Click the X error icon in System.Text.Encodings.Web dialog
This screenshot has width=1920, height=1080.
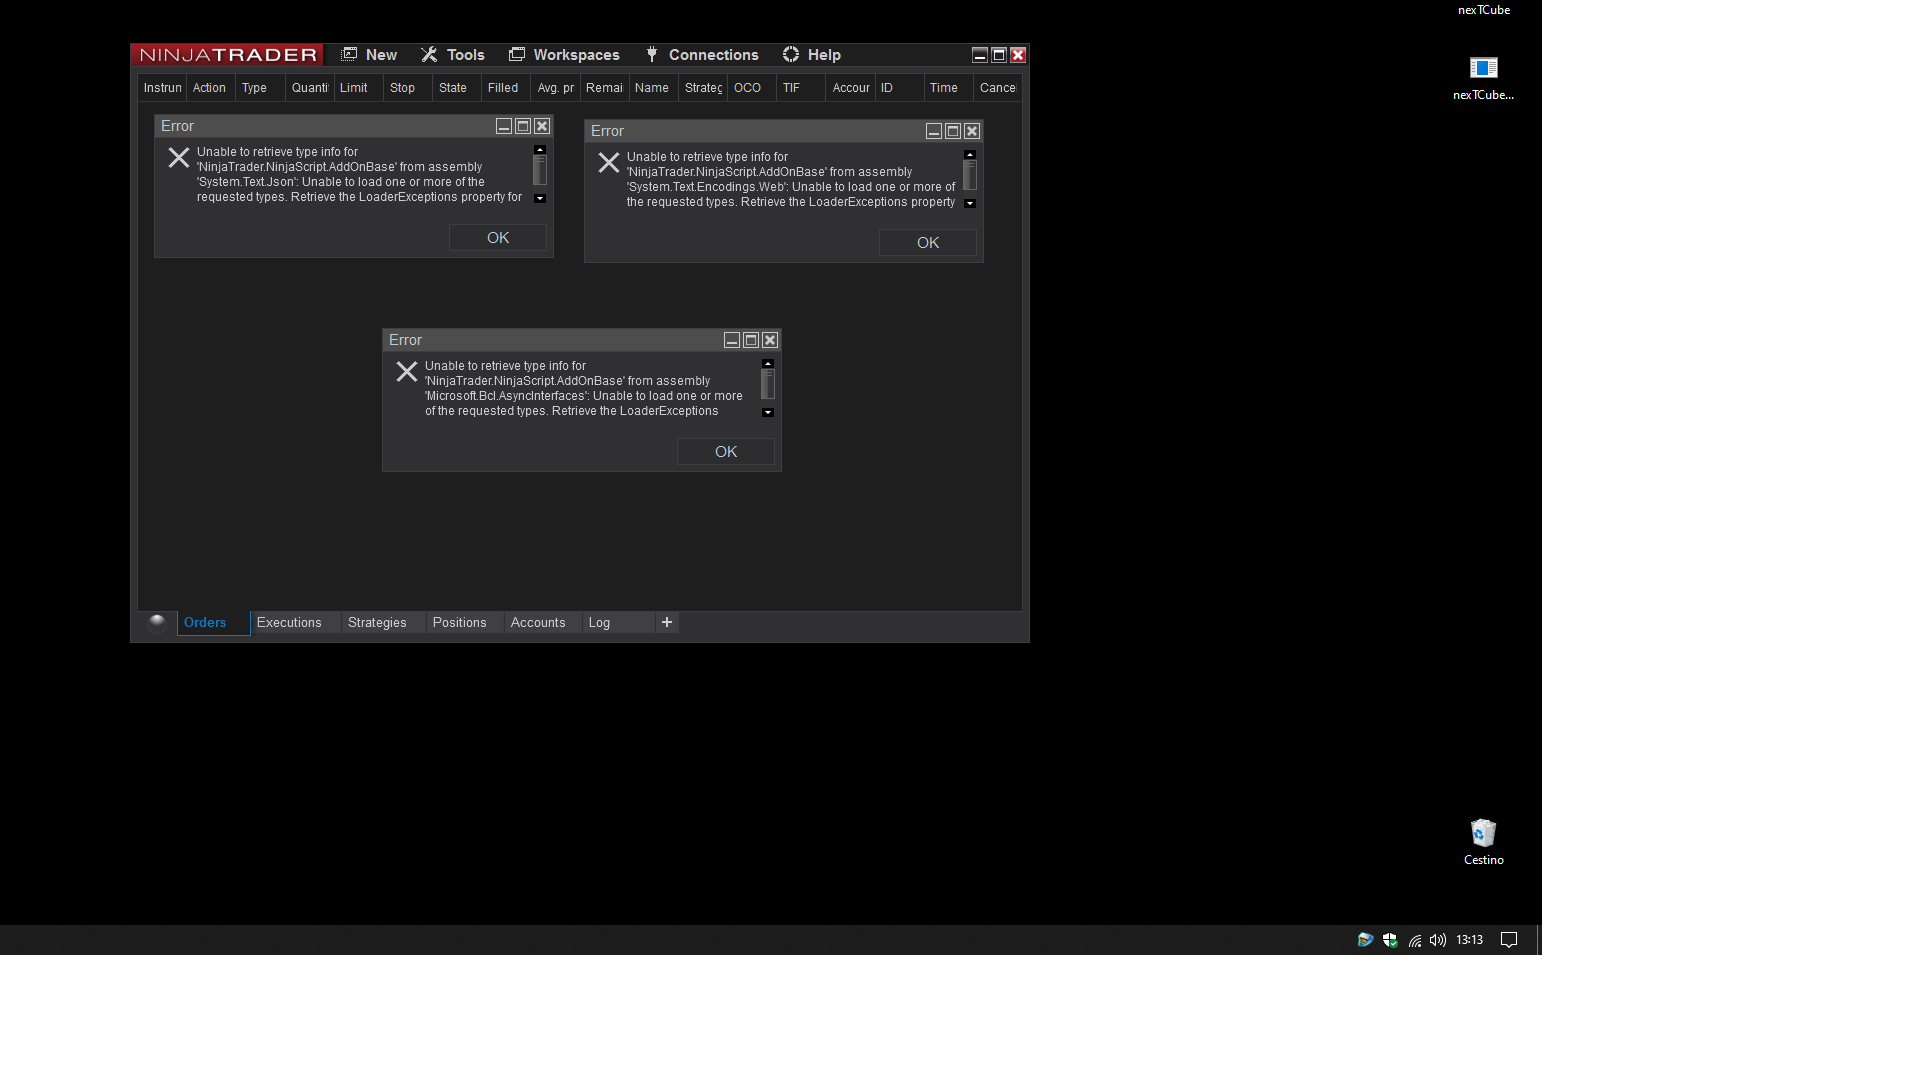tap(609, 163)
